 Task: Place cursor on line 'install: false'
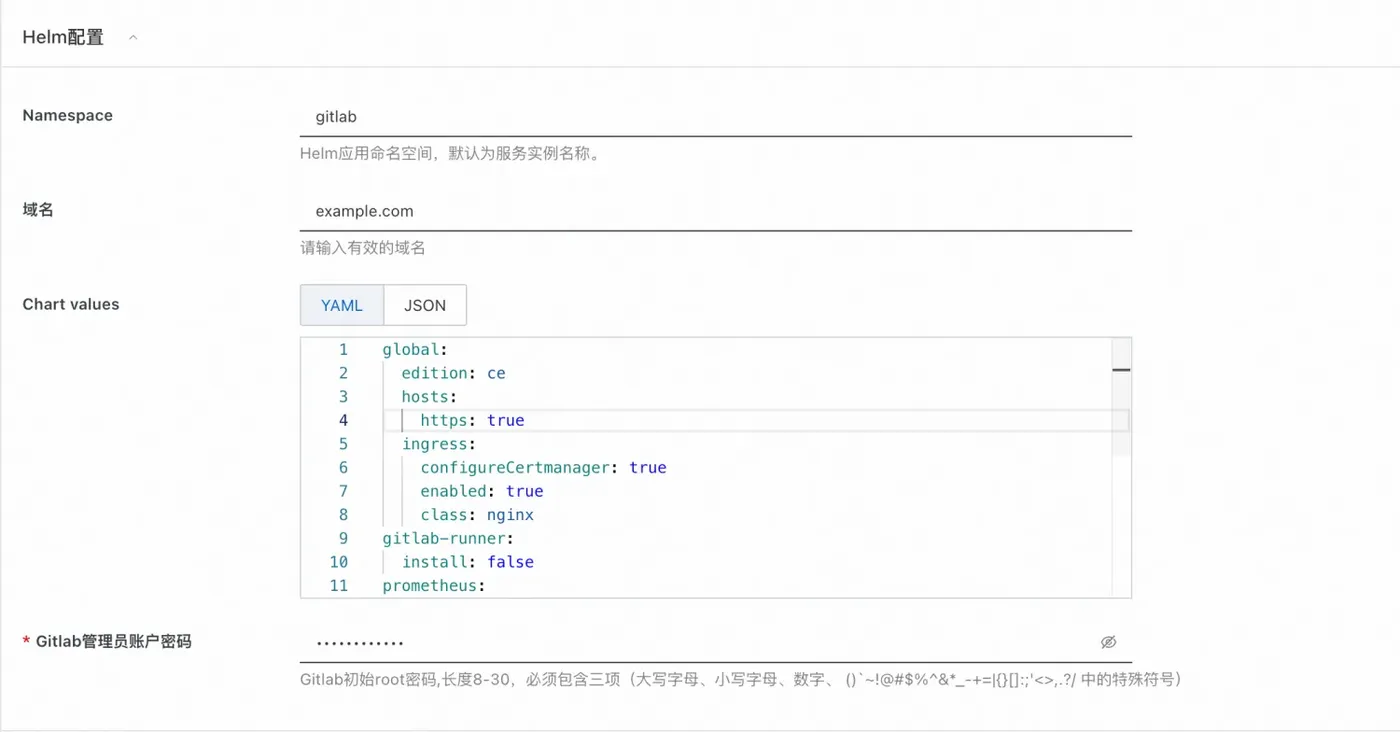coord(468,562)
